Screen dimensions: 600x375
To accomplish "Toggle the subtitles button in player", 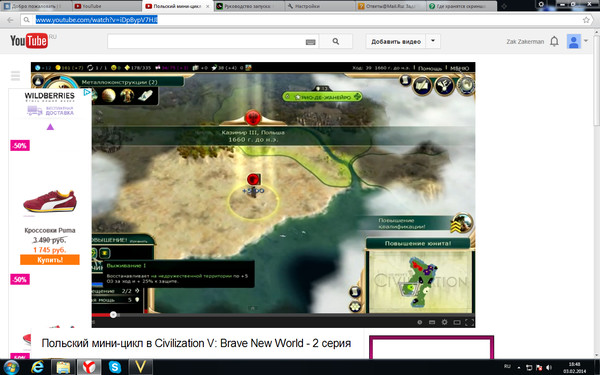I will coord(432,322).
